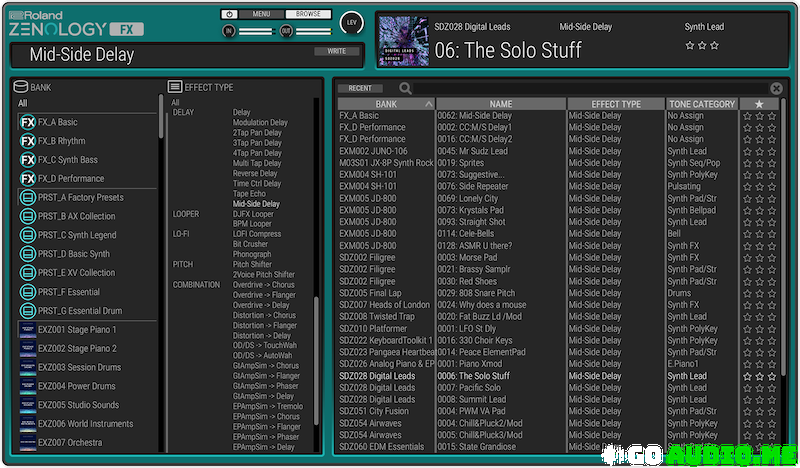
Task: Rate the 0069: Lonely City preset stars
Action: pos(759,199)
